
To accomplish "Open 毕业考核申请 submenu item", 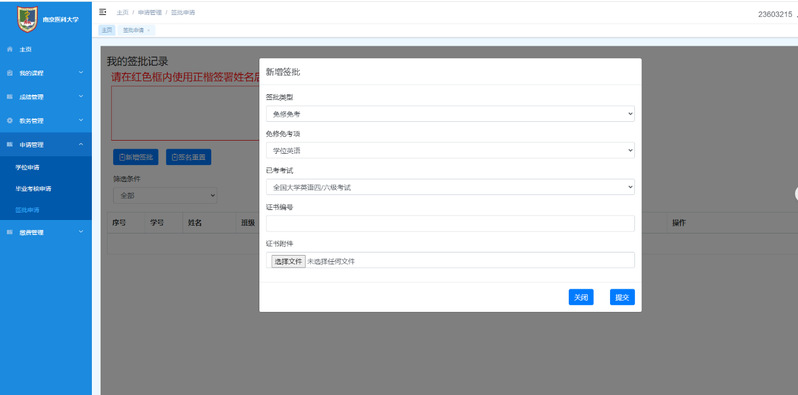I will point(33,189).
